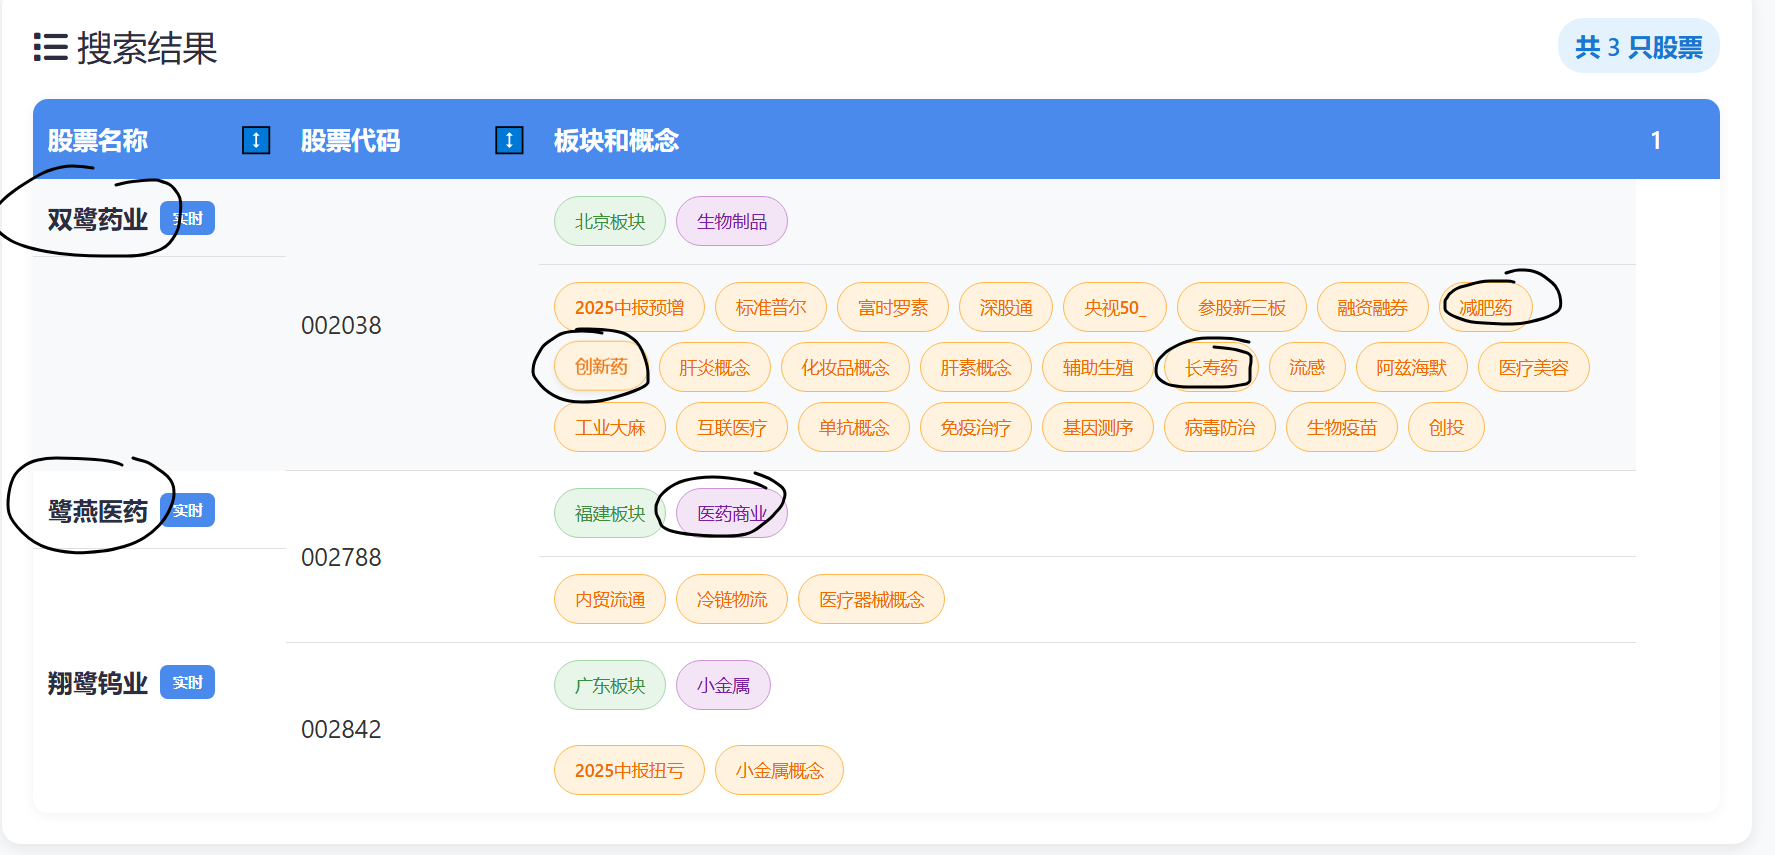
Task: Click 实时 badge next to 双鹭药业
Action: pos(188,219)
